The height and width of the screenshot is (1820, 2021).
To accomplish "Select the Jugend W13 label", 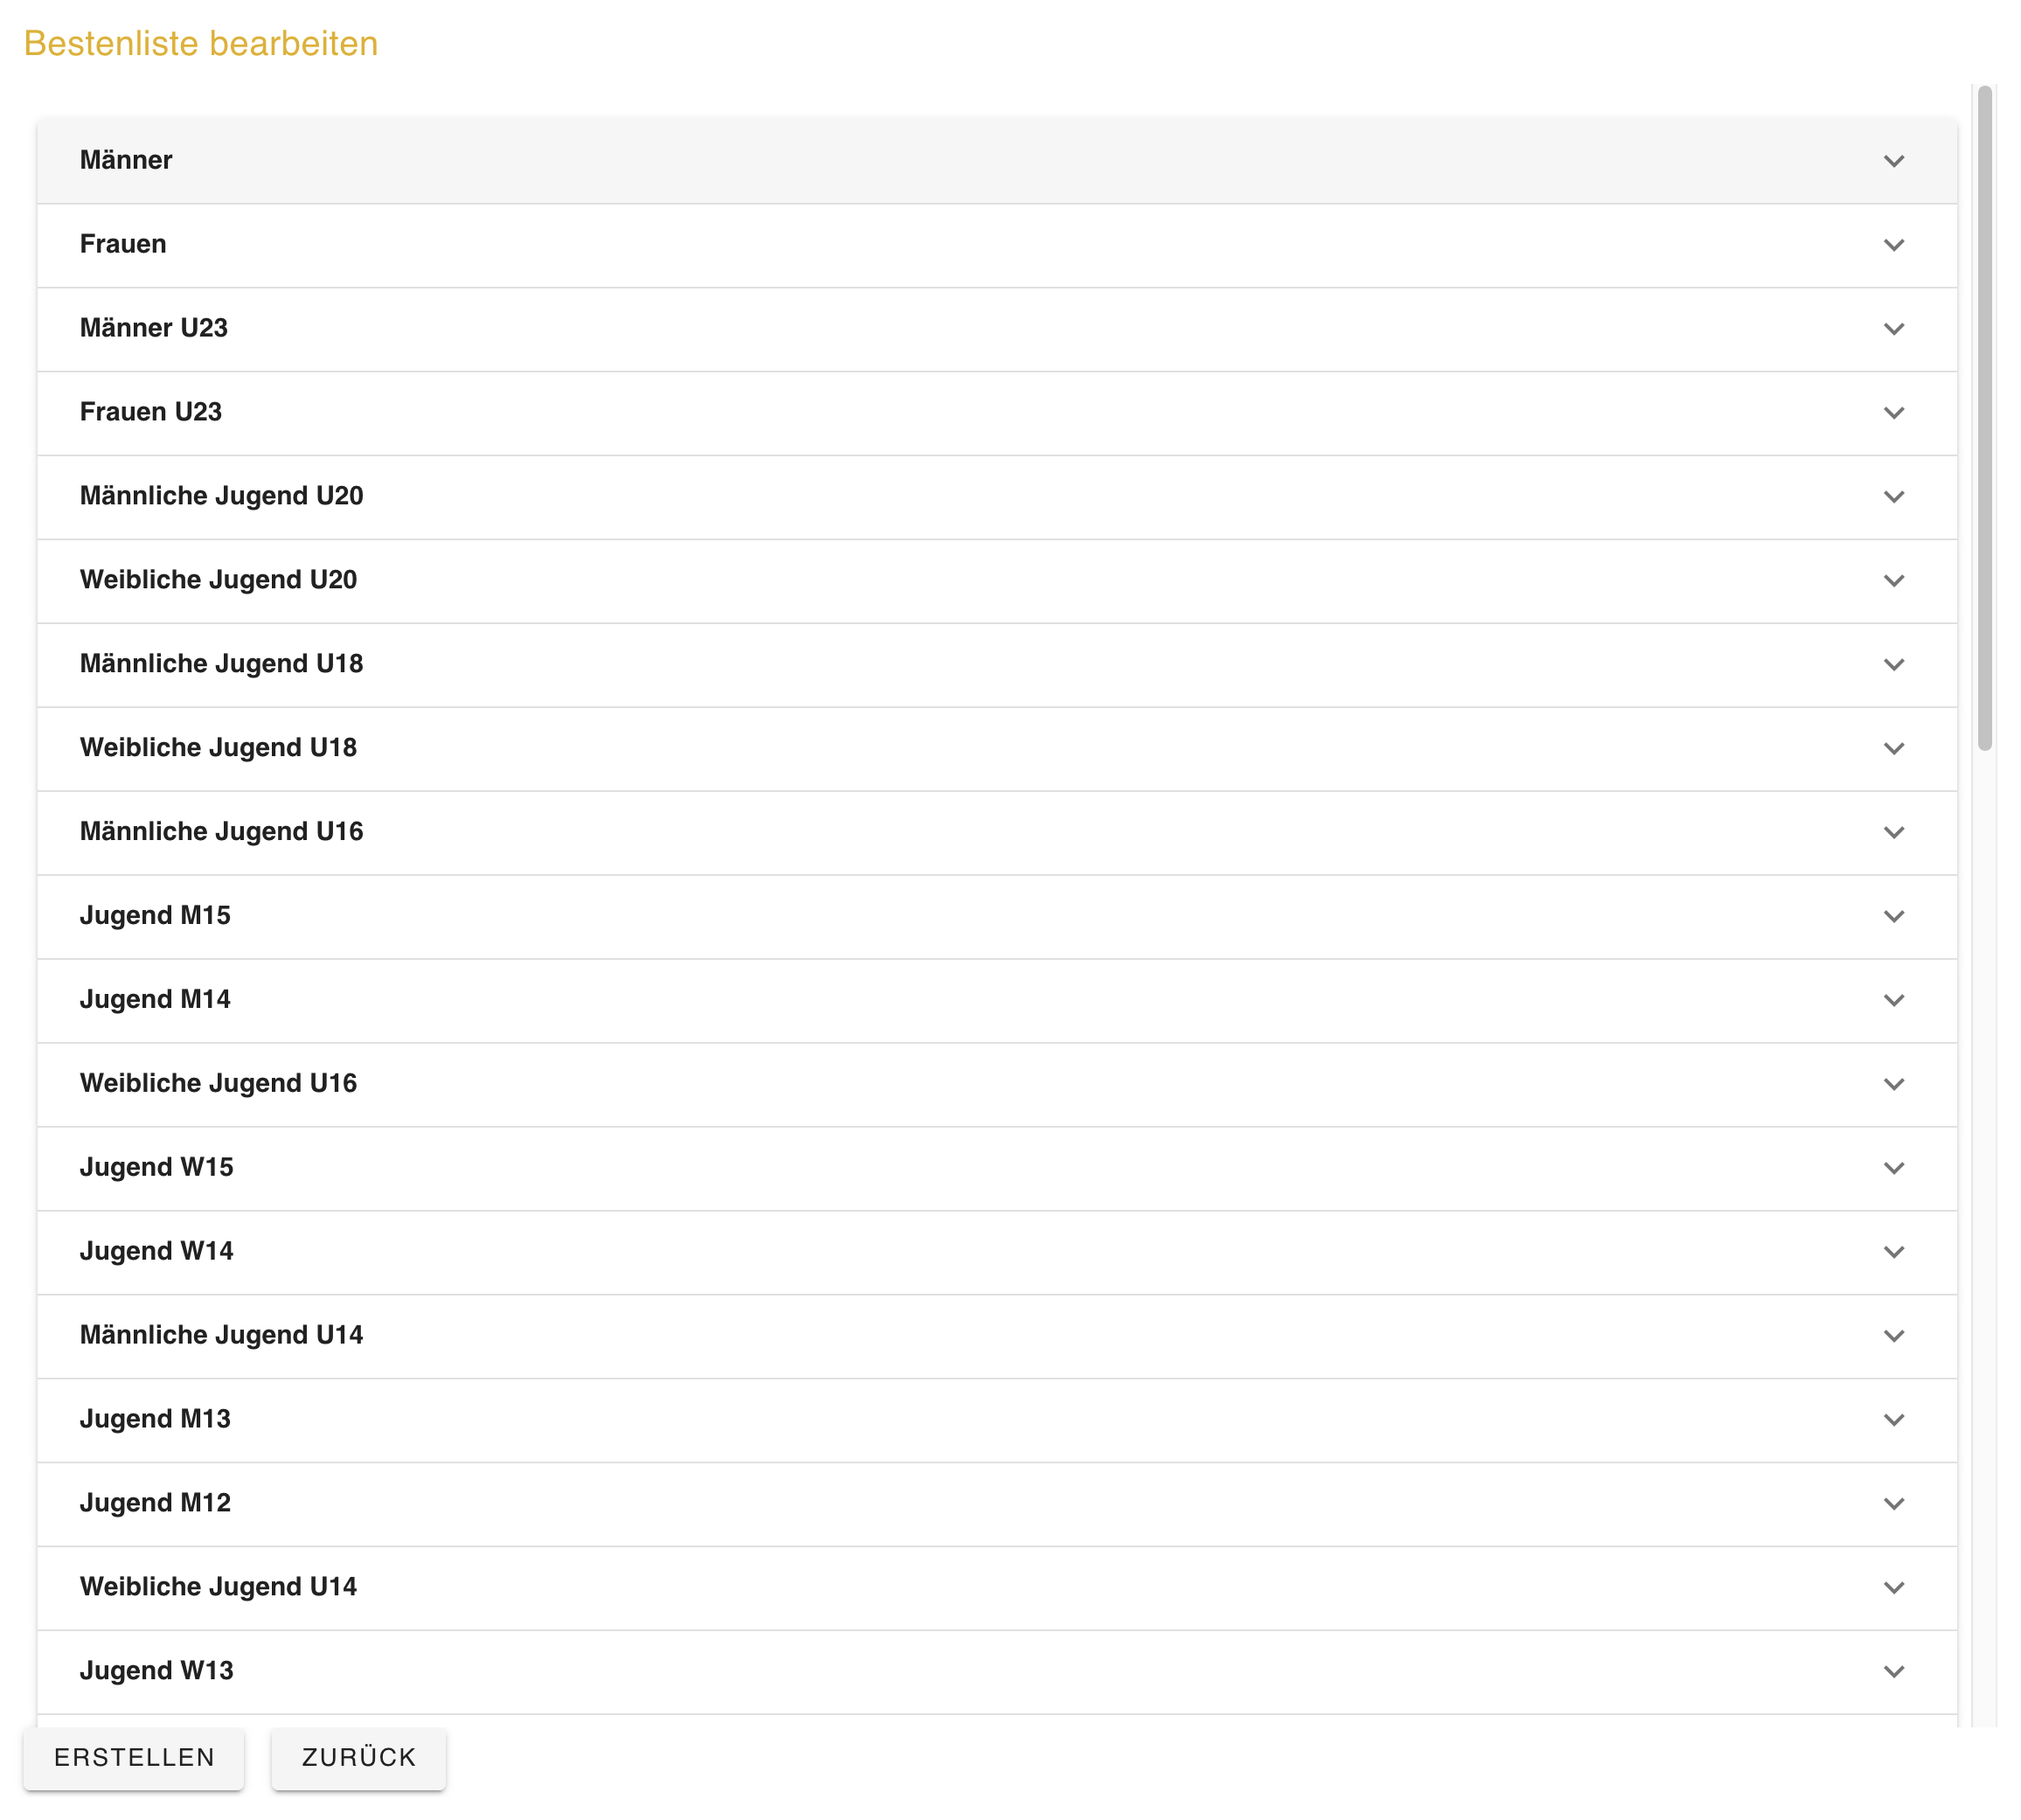I will click(157, 1672).
